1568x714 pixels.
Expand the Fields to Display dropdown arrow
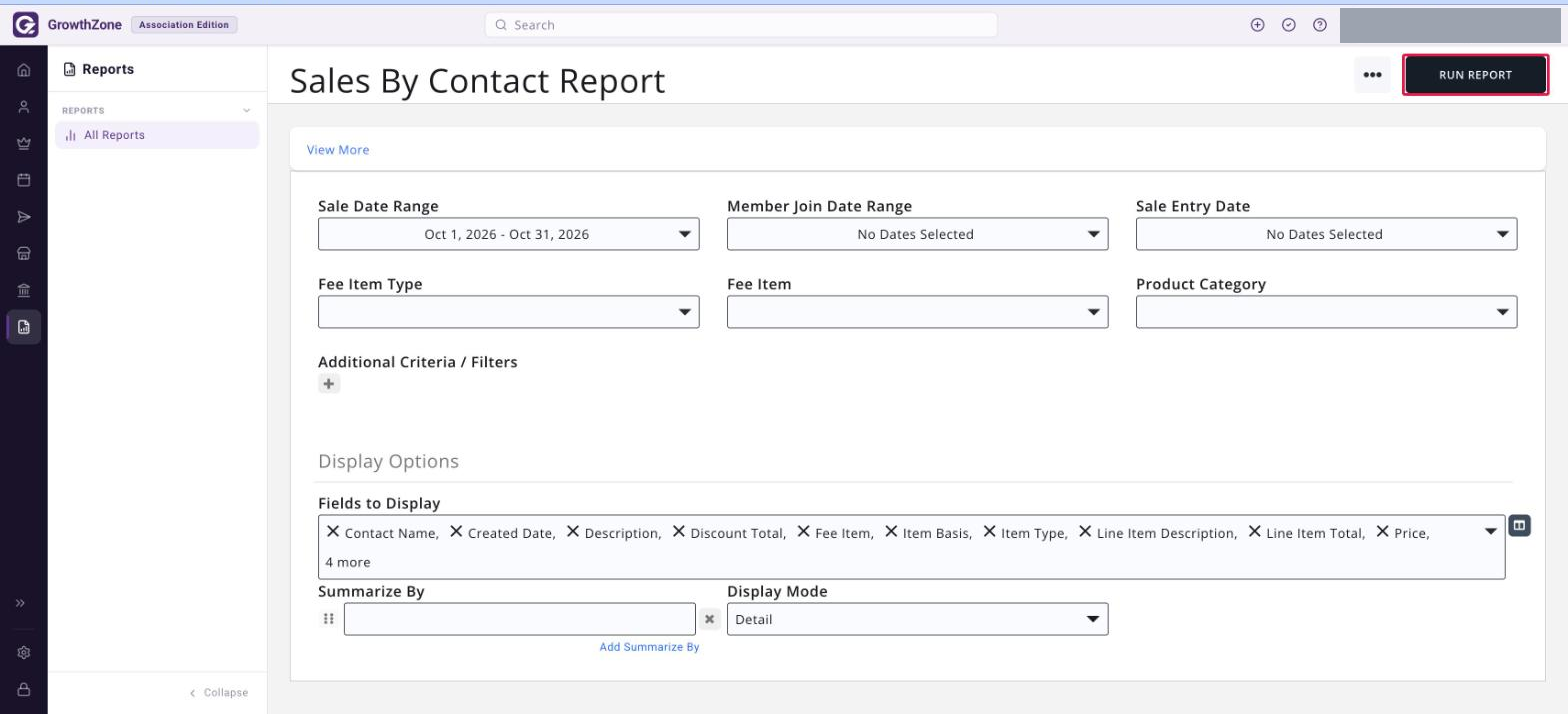[1491, 532]
